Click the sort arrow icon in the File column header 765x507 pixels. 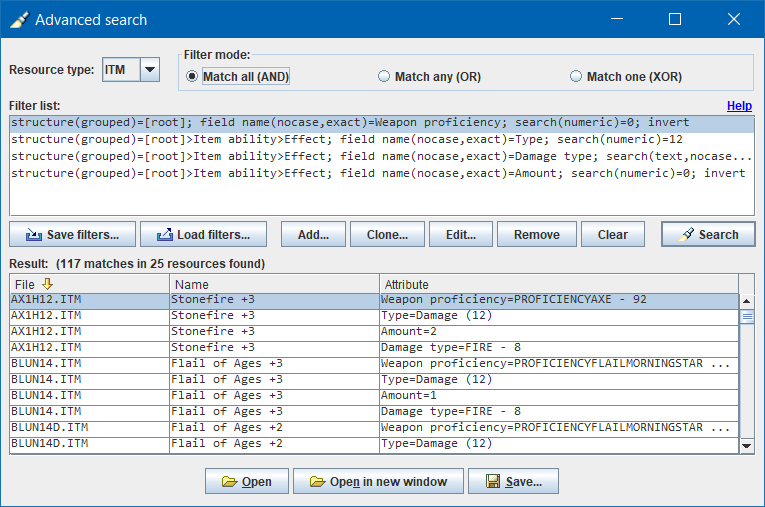[x=47, y=284]
